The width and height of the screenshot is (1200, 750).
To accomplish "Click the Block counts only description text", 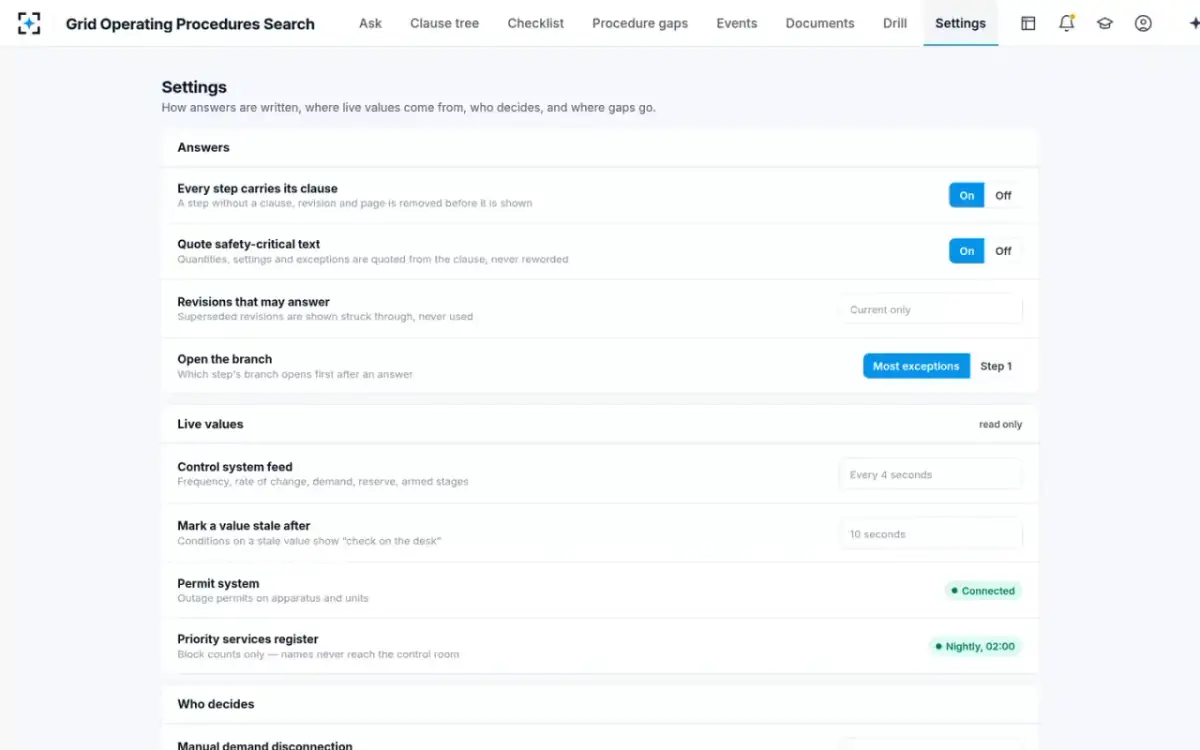I will (x=318, y=654).
